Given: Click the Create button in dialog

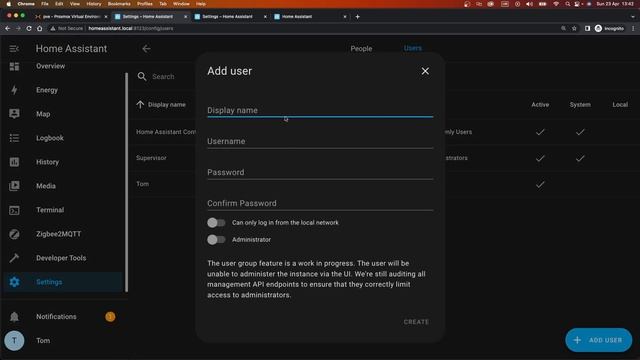Looking at the screenshot, I should (x=416, y=322).
